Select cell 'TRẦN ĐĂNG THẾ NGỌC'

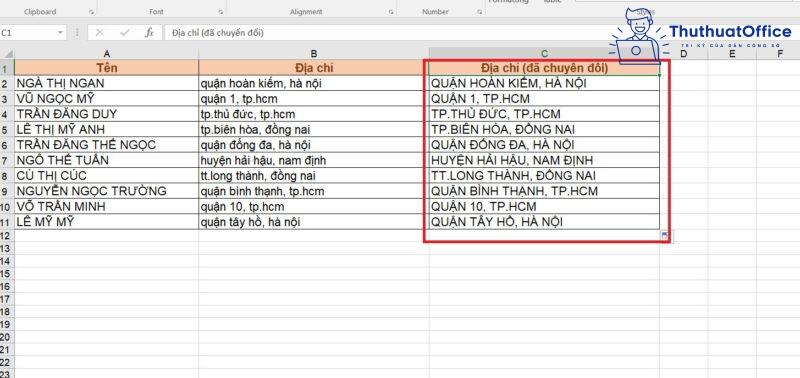tap(107, 145)
